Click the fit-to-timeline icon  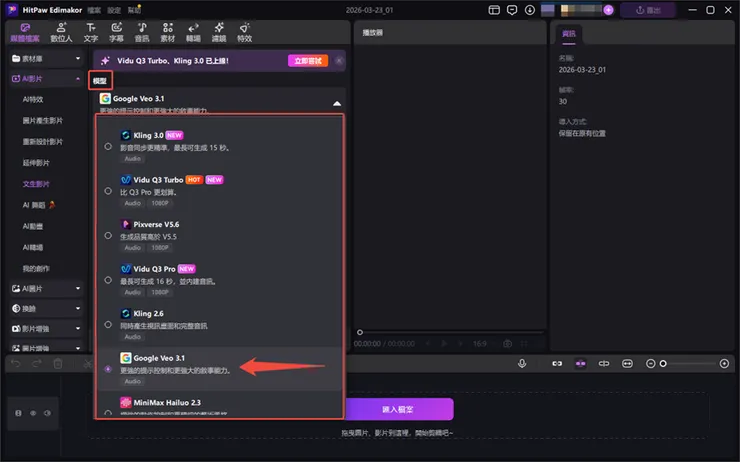(627, 363)
